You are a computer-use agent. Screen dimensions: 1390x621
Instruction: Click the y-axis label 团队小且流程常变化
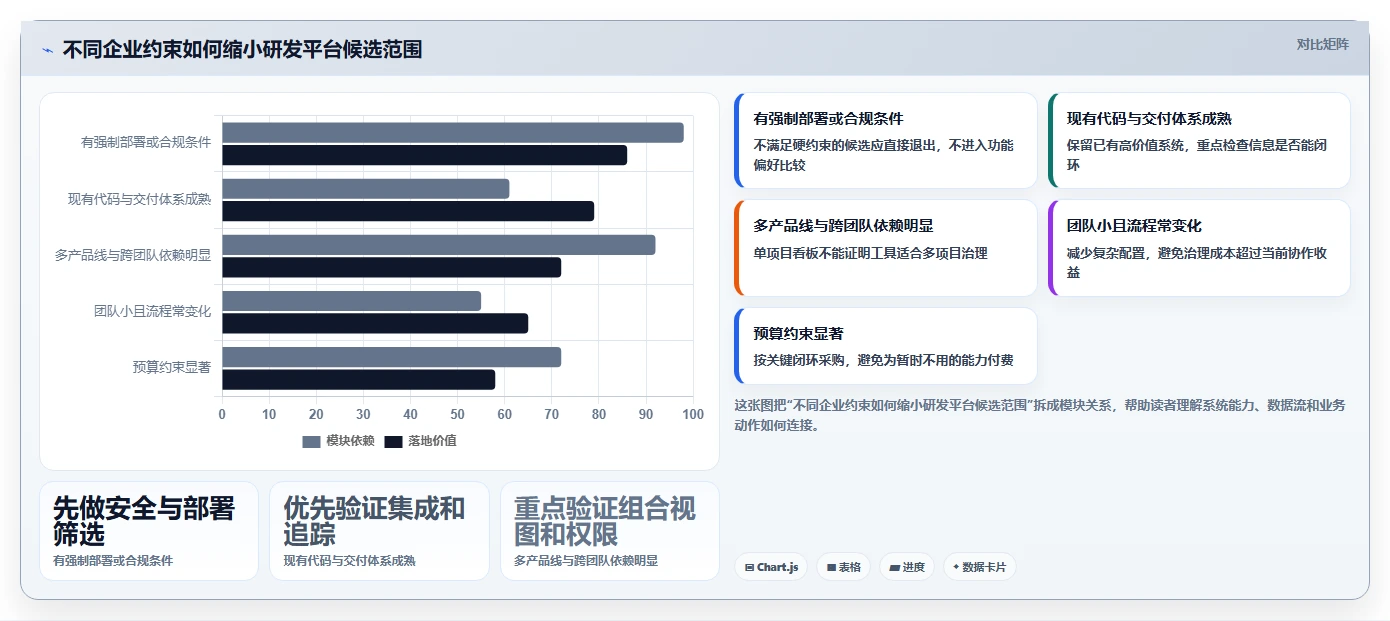pyautogui.click(x=153, y=311)
